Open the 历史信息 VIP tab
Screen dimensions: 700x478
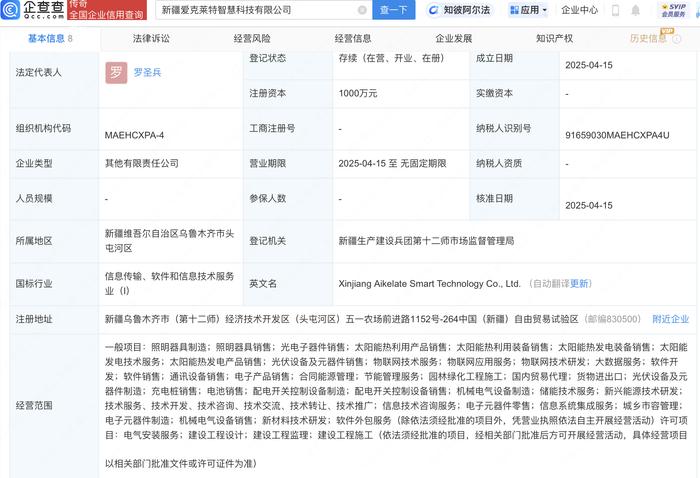pyautogui.click(x=648, y=38)
